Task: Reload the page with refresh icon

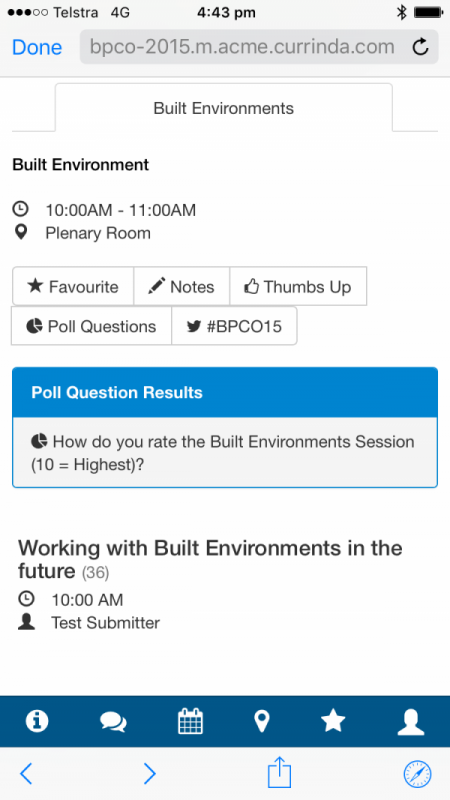Action: 420,47
